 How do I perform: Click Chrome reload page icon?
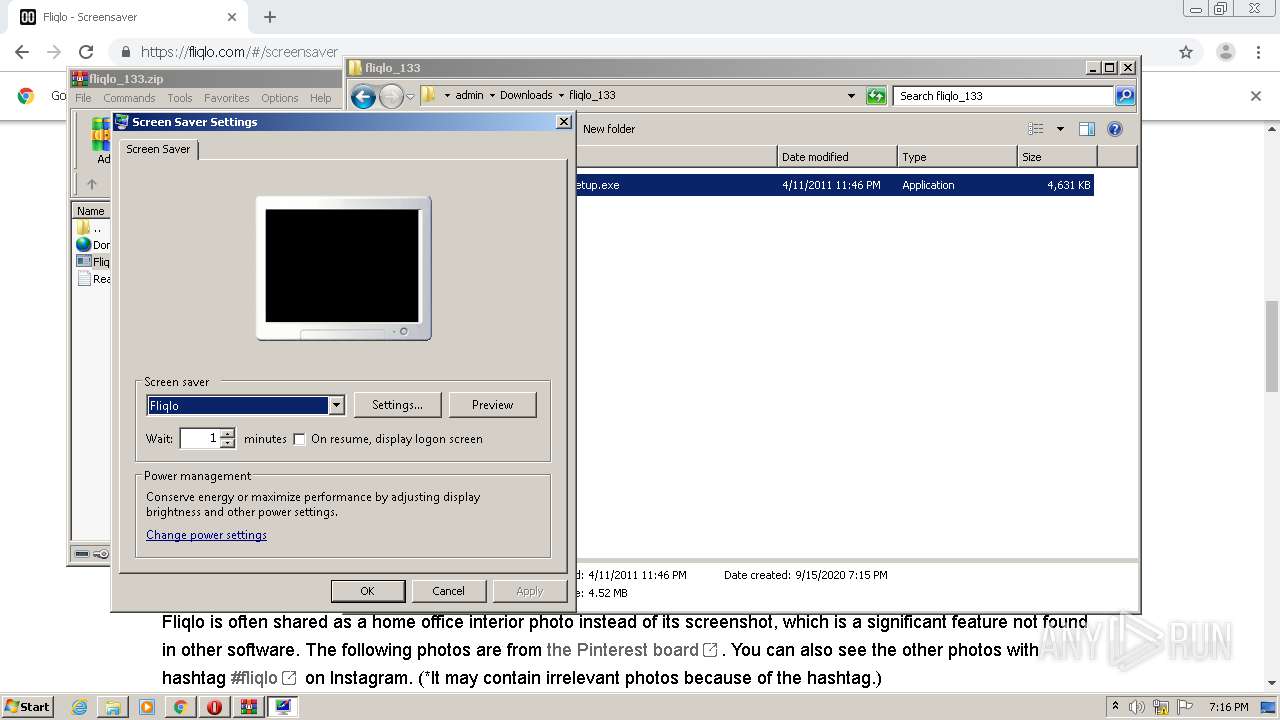[x=86, y=52]
